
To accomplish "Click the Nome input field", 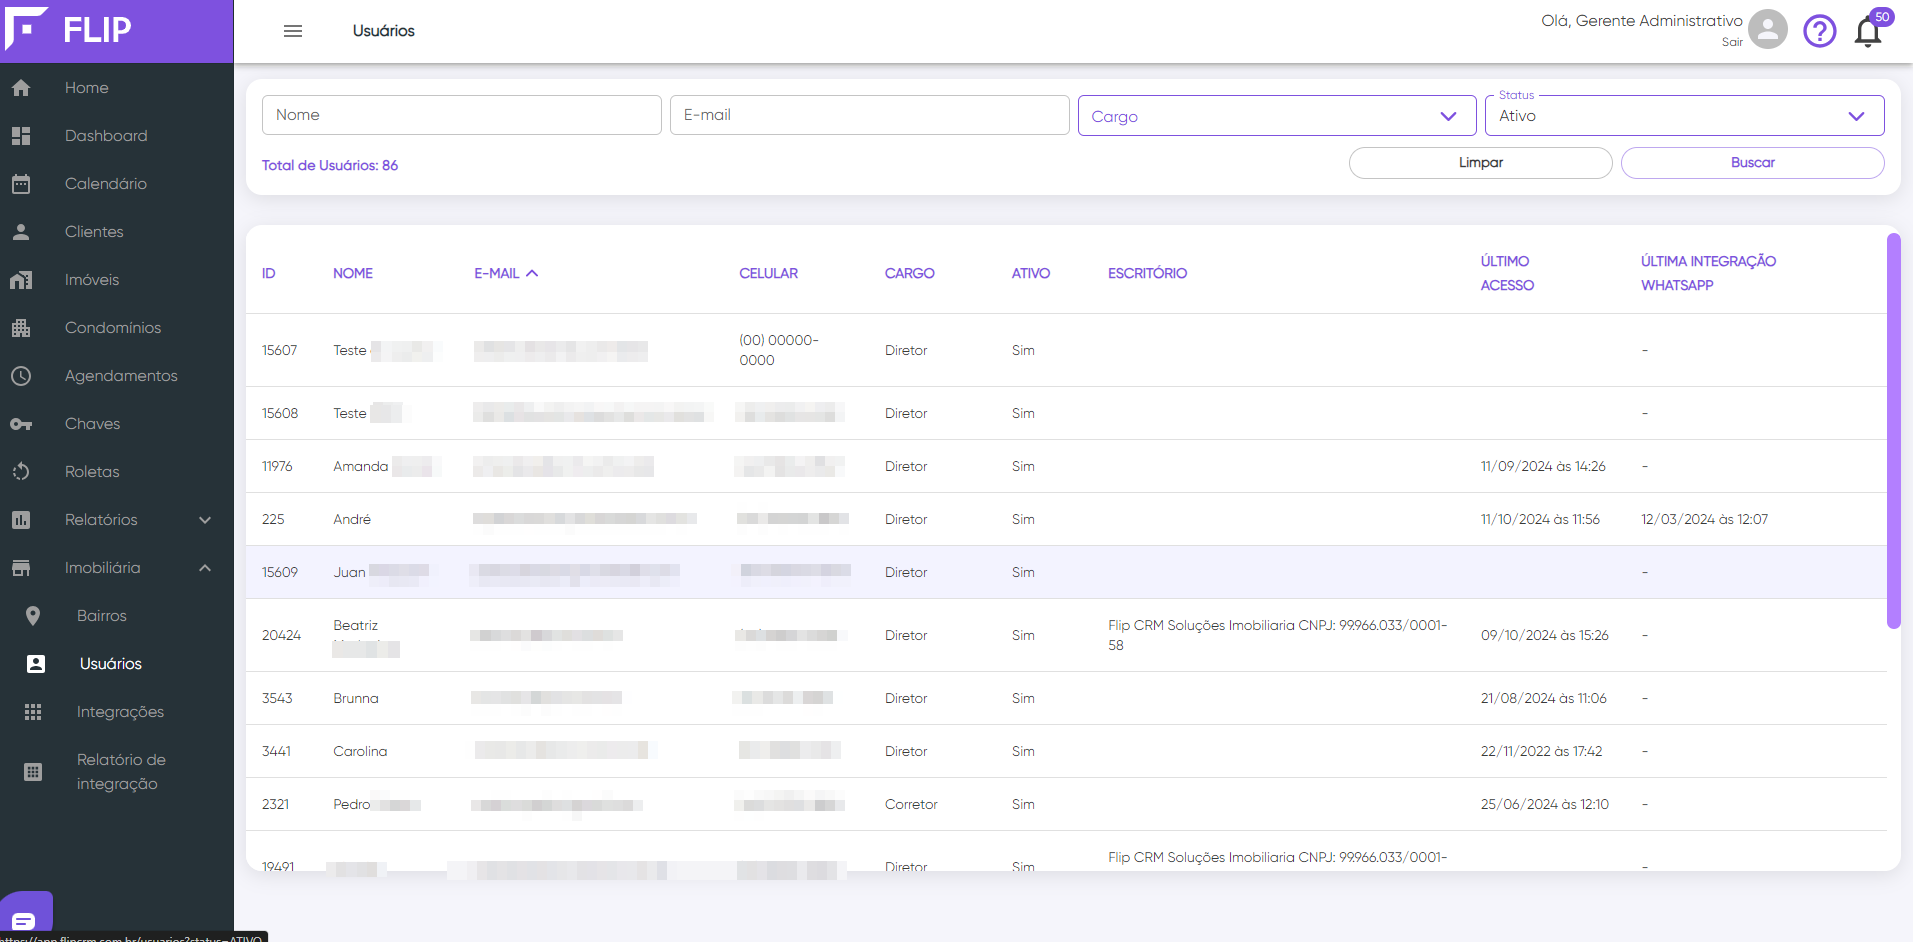I will click(x=461, y=115).
